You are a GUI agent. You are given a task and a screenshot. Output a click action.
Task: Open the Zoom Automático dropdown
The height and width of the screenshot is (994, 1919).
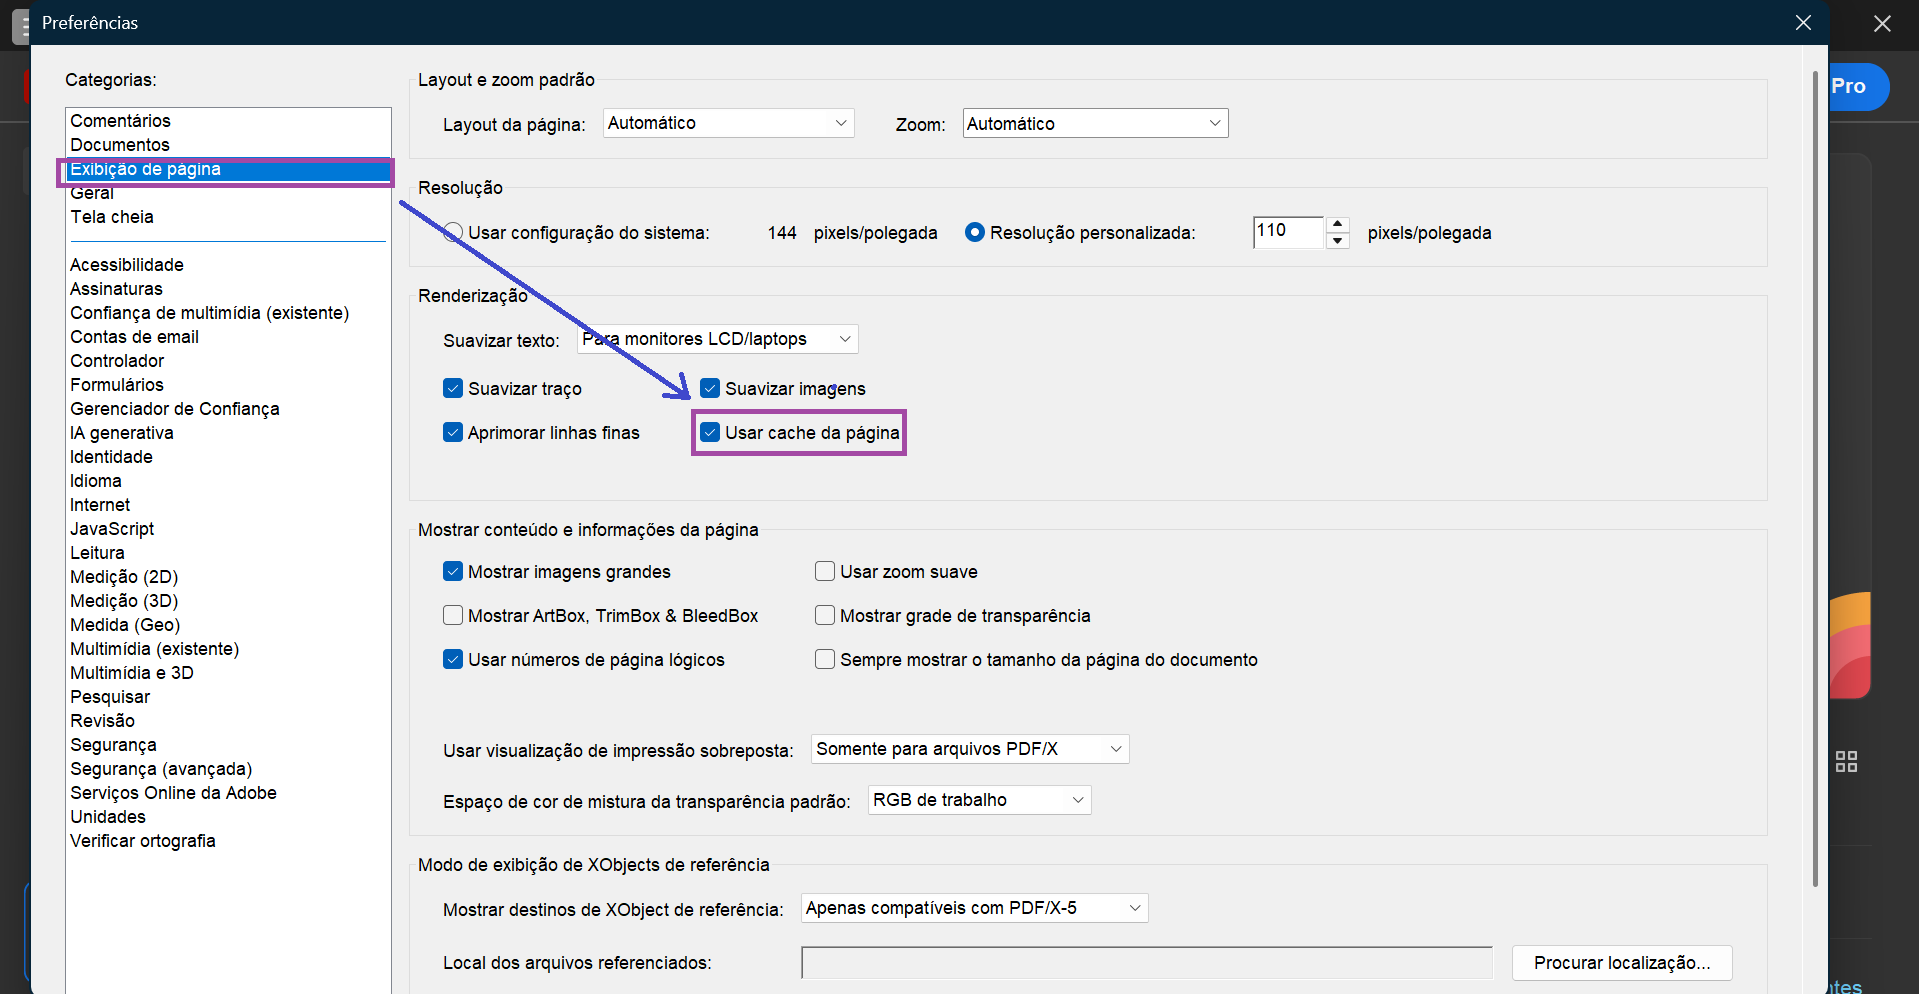pos(1095,123)
